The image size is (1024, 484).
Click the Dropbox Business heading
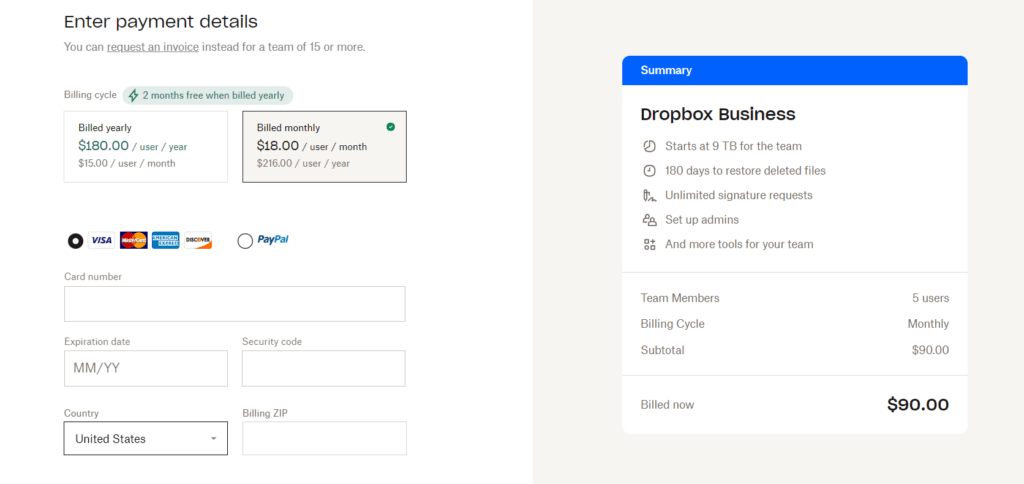pyautogui.click(x=718, y=114)
